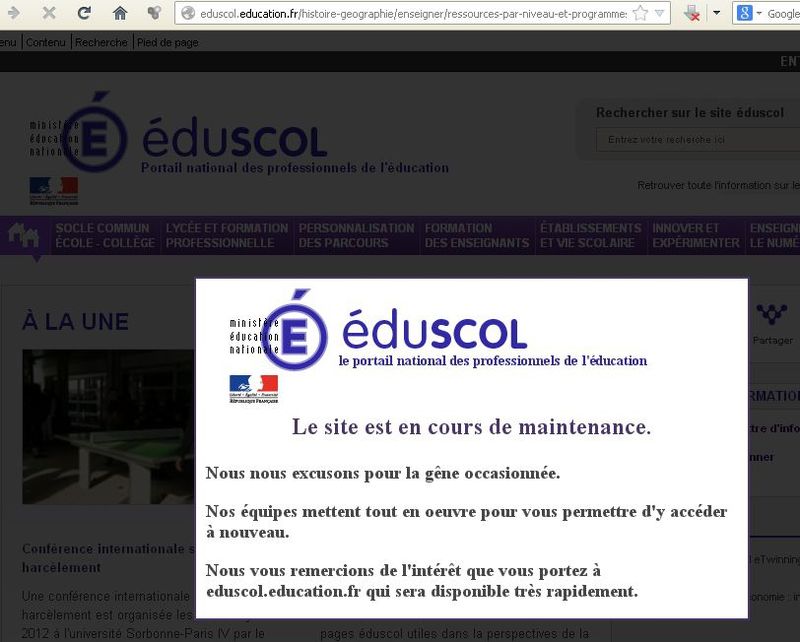Open the home icon in purple menu
The width and height of the screenshot is (800, 642).
(24, 235)
